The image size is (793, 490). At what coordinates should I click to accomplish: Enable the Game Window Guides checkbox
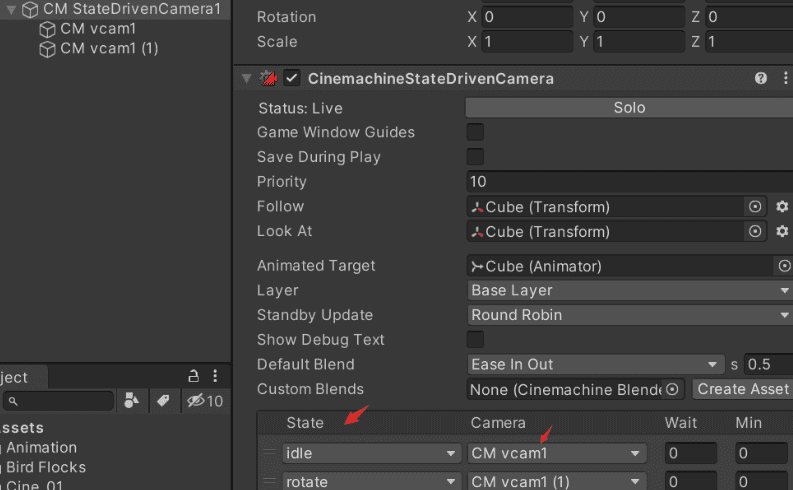coord(476,132)
